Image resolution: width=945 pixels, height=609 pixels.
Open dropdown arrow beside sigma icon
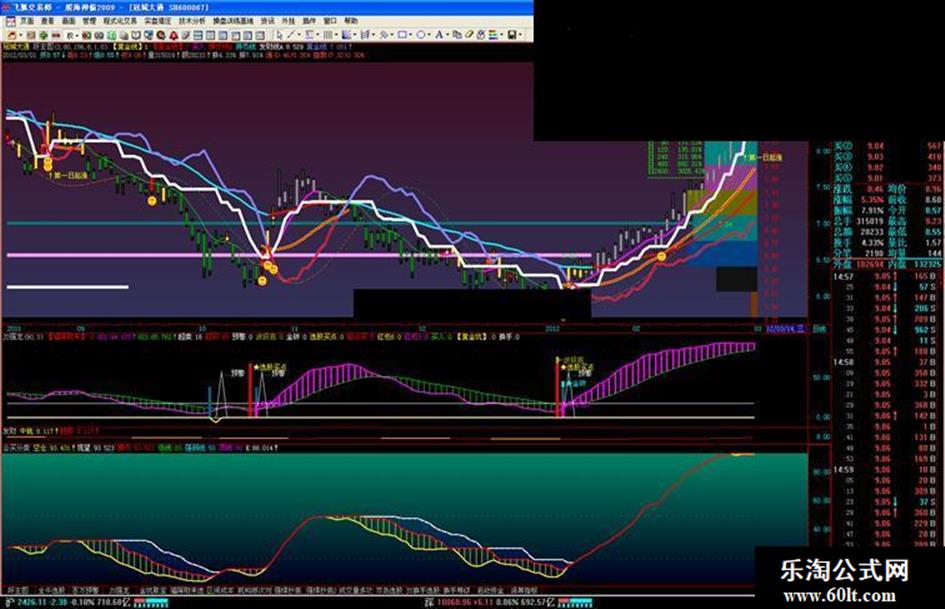[318, 35]
